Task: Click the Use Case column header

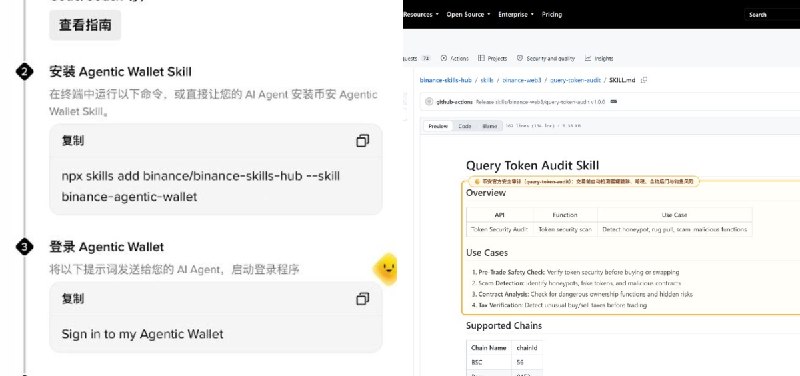Action: coord(674,215)
